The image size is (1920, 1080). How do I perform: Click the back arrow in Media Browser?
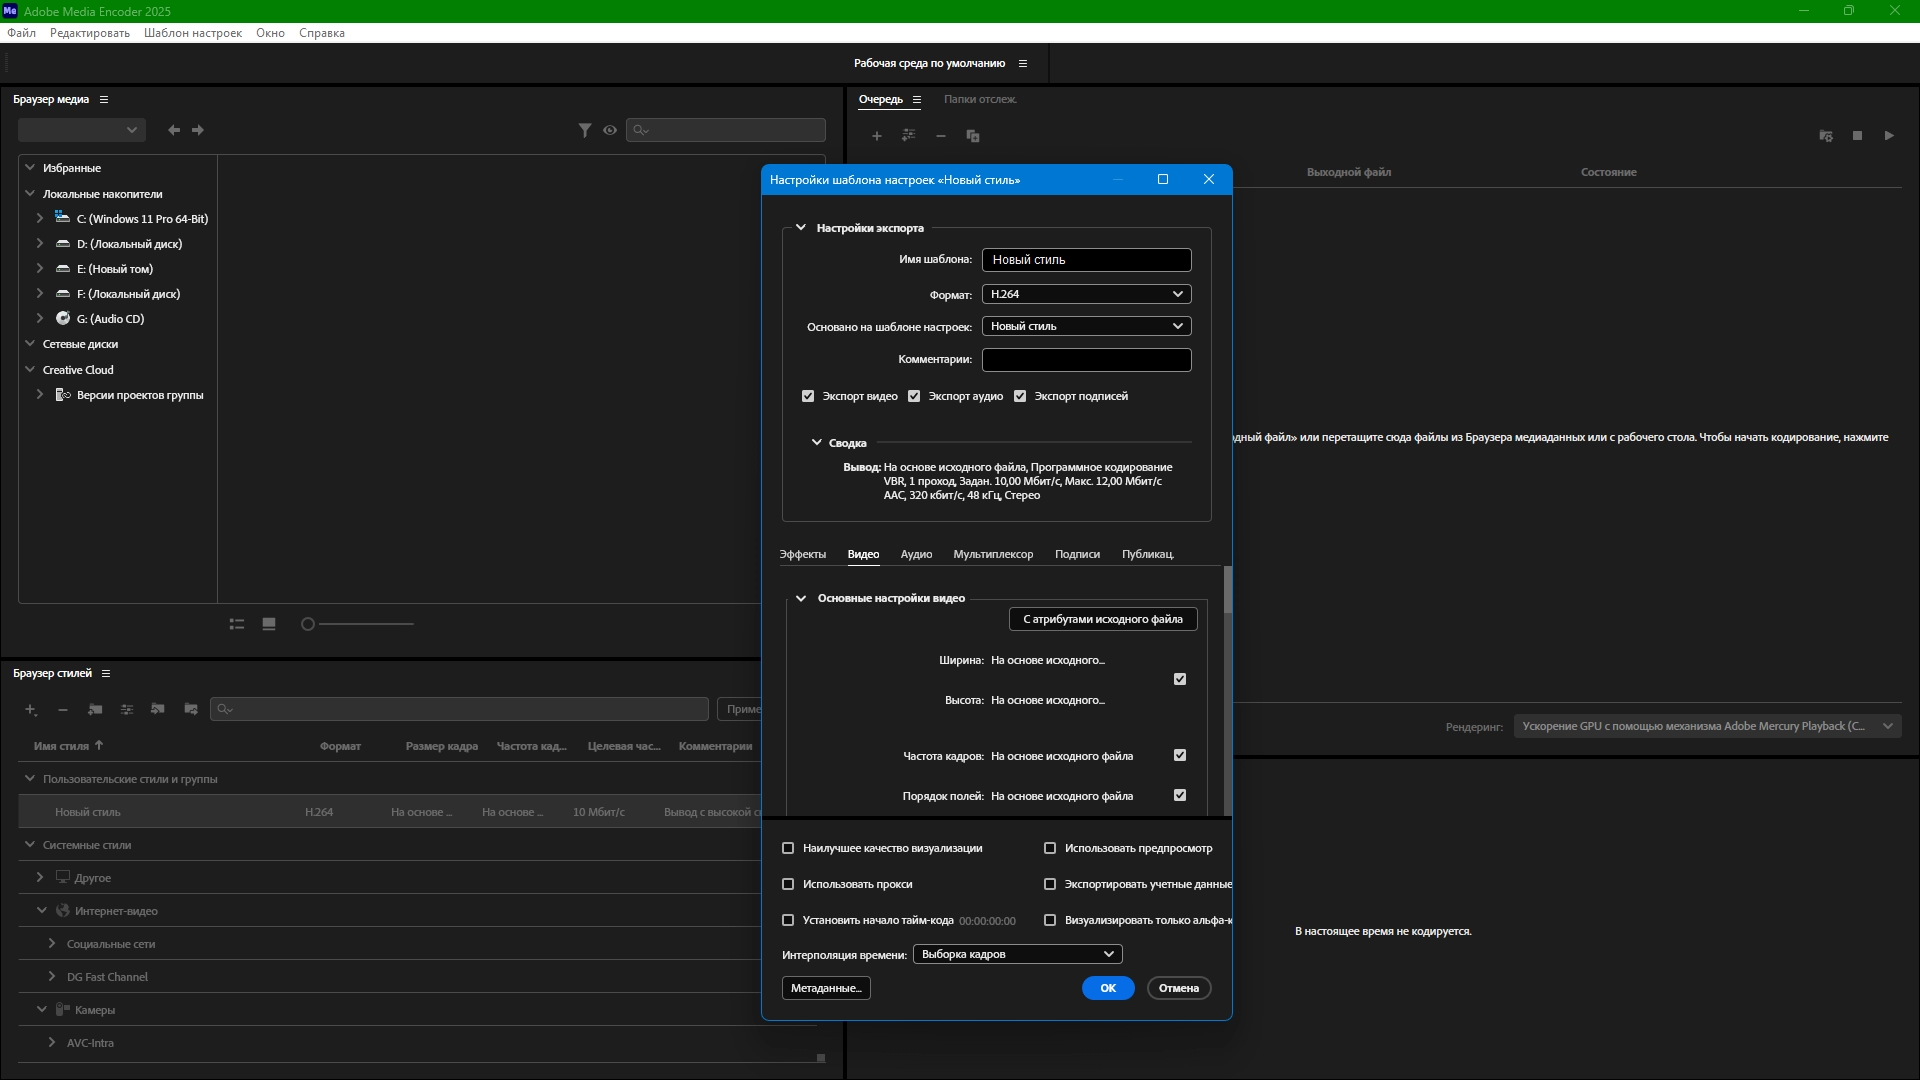(174, 130)
